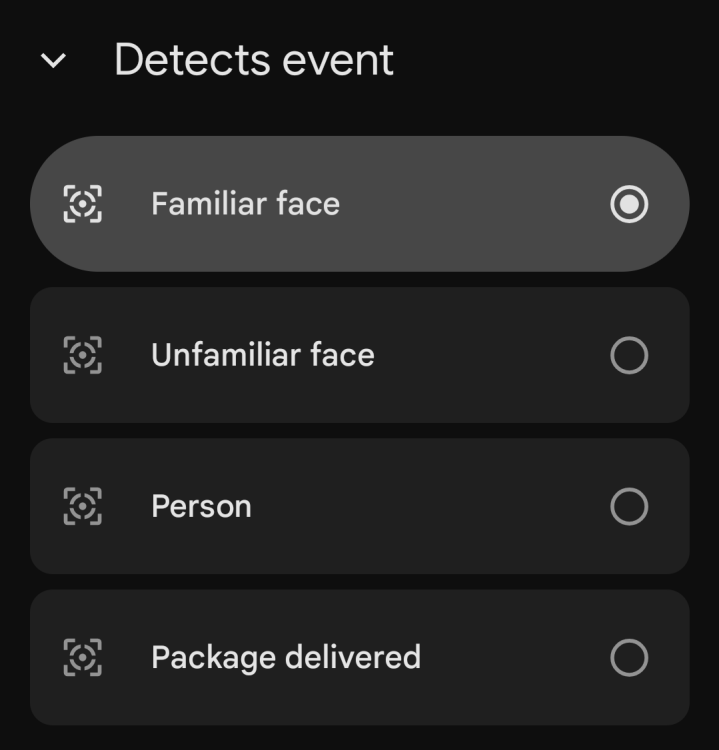Click empty space inside the Unfamiliar face card

(x=490, y=355)
